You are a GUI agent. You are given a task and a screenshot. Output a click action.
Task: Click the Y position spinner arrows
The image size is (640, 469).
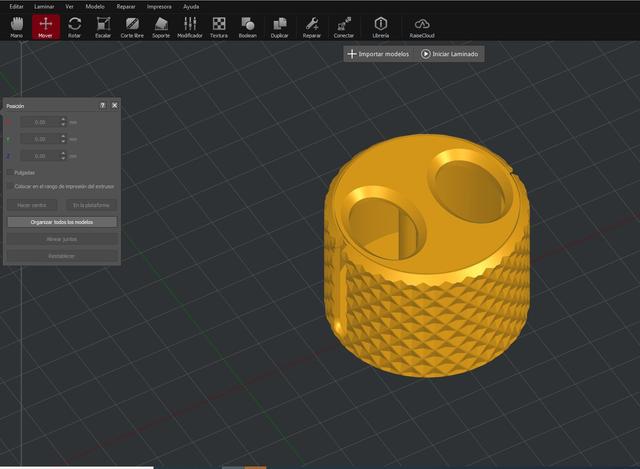(63, 139)
